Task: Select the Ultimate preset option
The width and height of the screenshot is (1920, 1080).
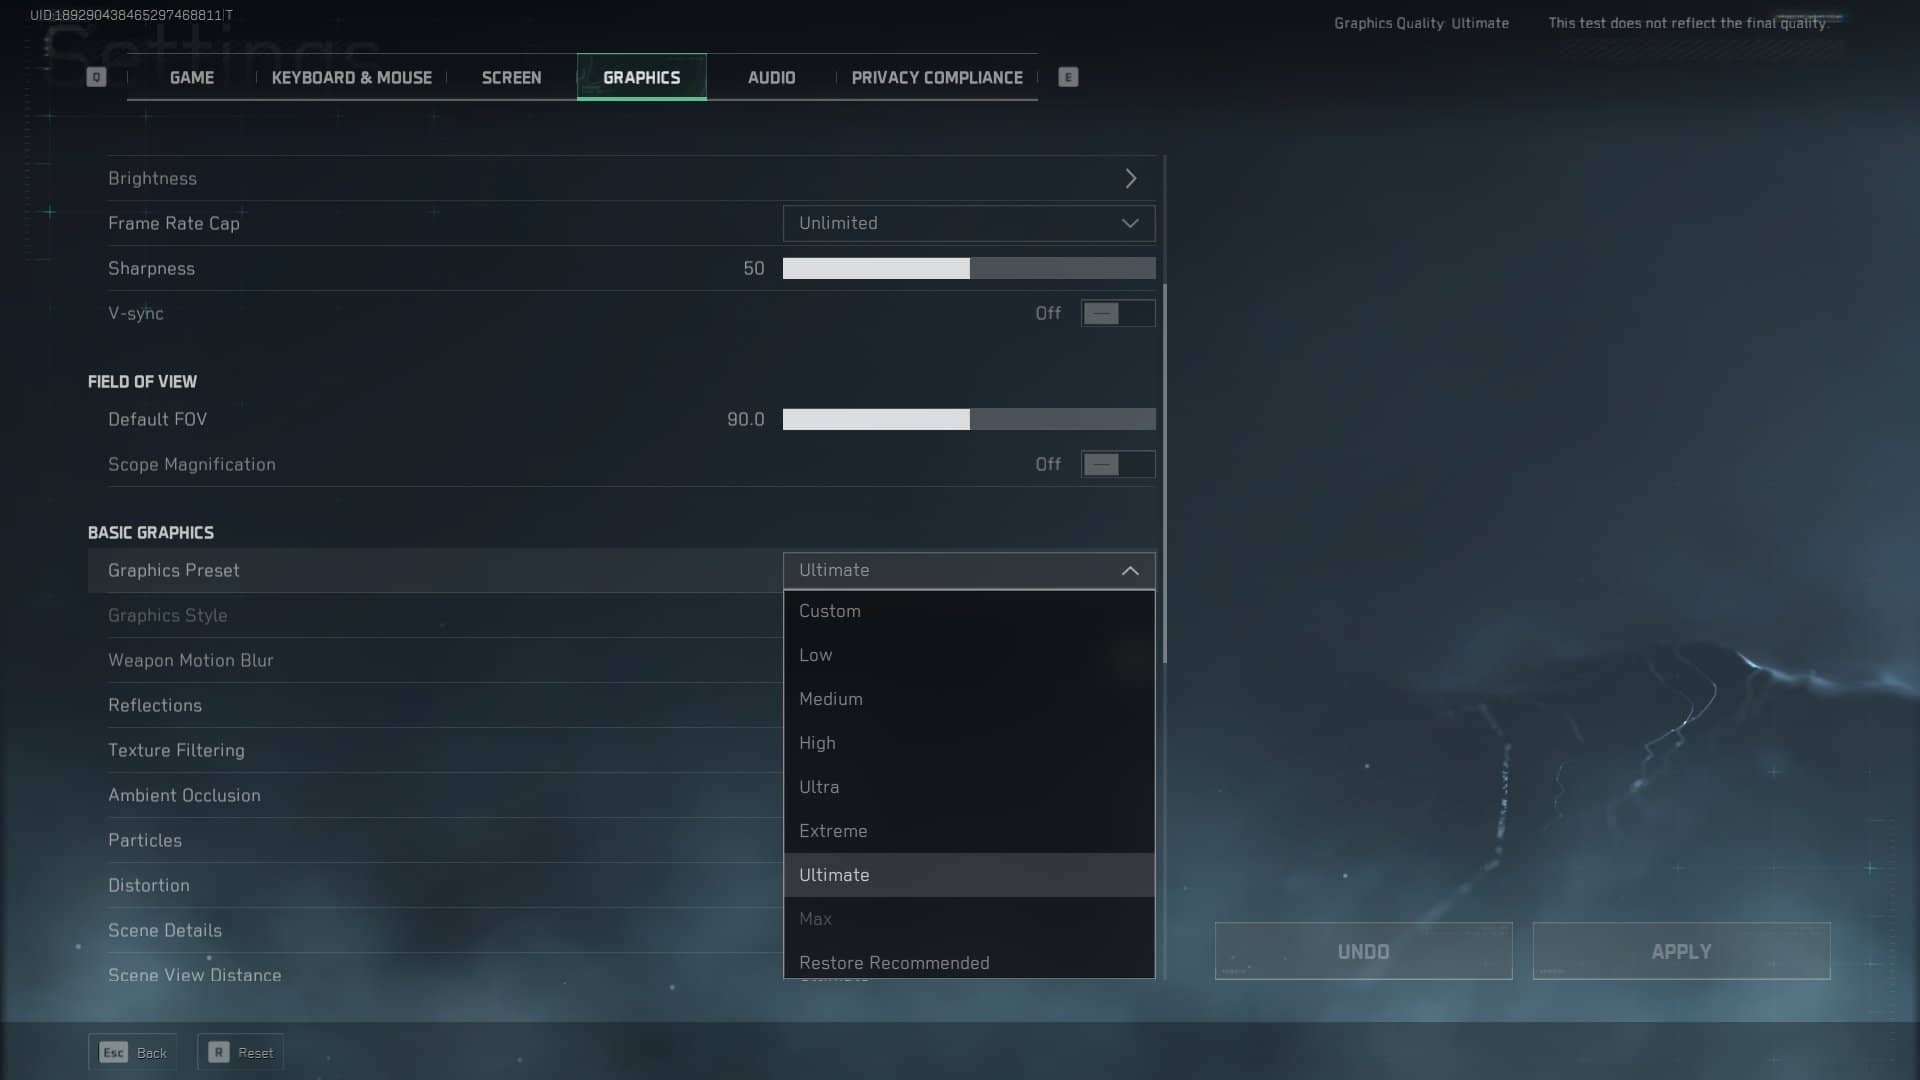Action: pyautogui.click(x=969, y=875)
